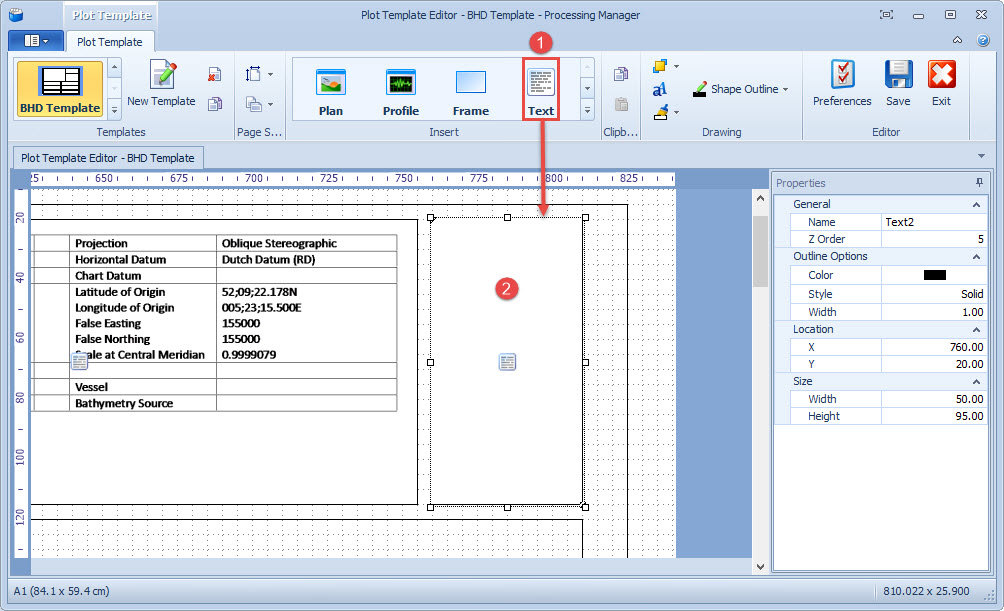
Task: Expand the Insert gallery dropdown
Action: pyautogui.click(x=587, y=110)
